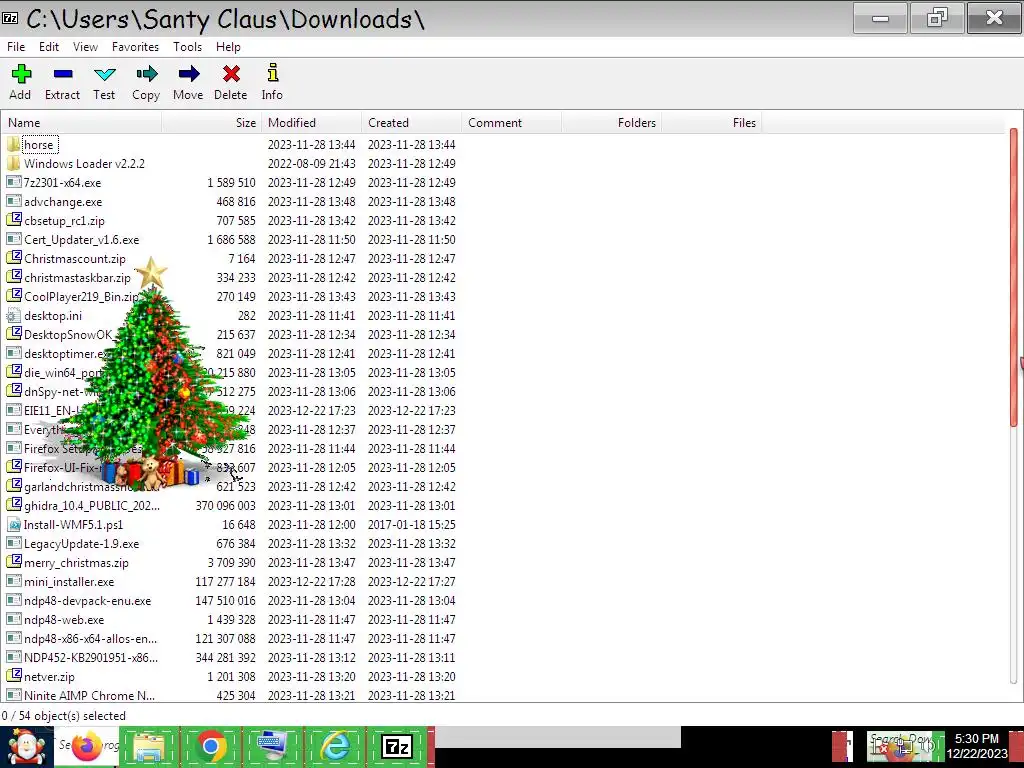Screen dimensions: 1024x768
Task: Select the LegacyUpdate-1.9.exe row
Action: coord(231,543)
